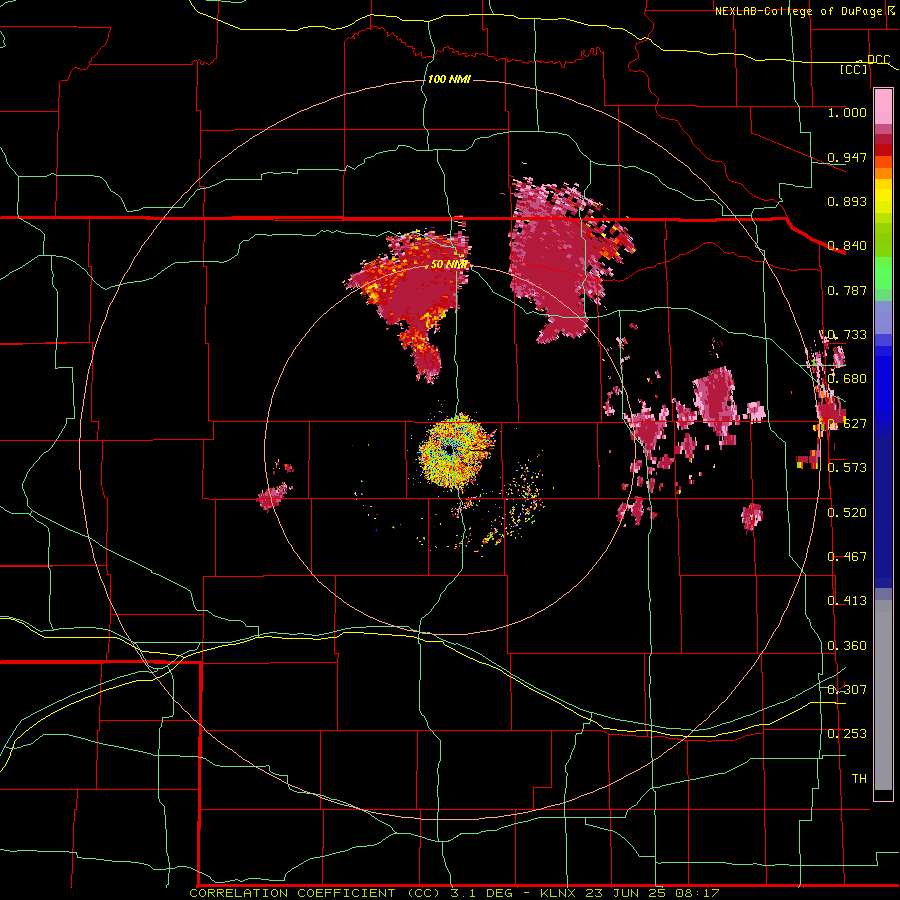Click the TH label on color scale
Image resolution: width=900 pixels, height=900 pixels.
click(x=859, y=779)
